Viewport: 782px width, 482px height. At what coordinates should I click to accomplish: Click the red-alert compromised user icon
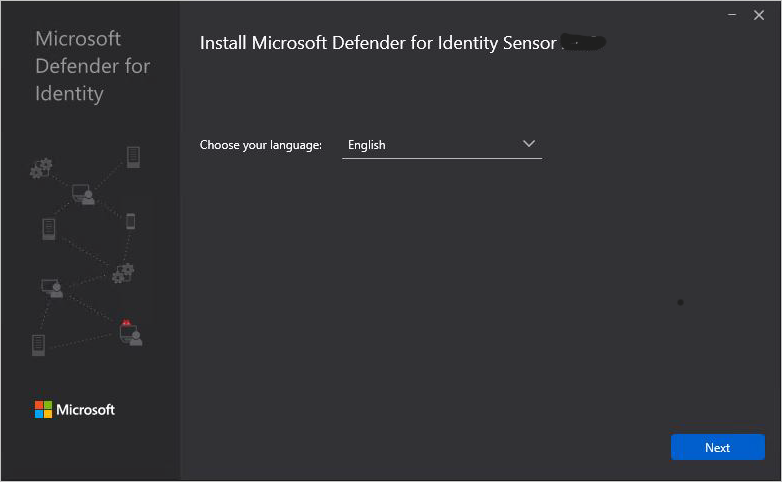tap(131, 333)
